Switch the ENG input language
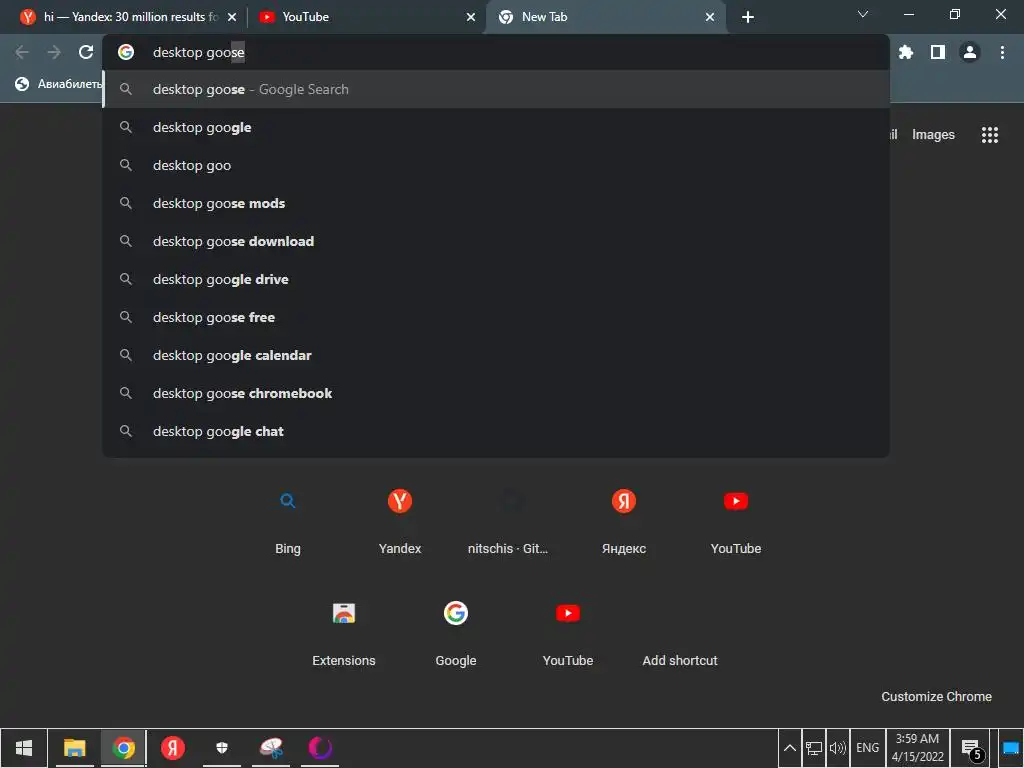1024x768 pixels. pyautogui.click(x=867, y=748)
